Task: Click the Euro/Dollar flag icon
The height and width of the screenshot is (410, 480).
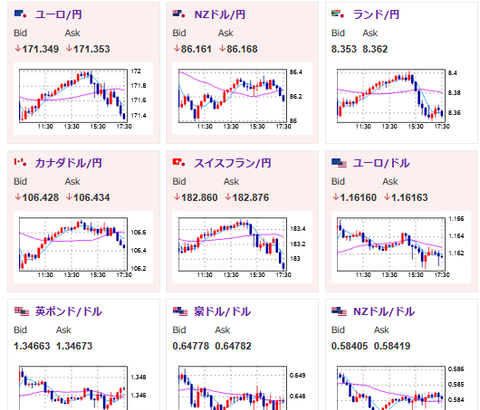Action: 339,163
